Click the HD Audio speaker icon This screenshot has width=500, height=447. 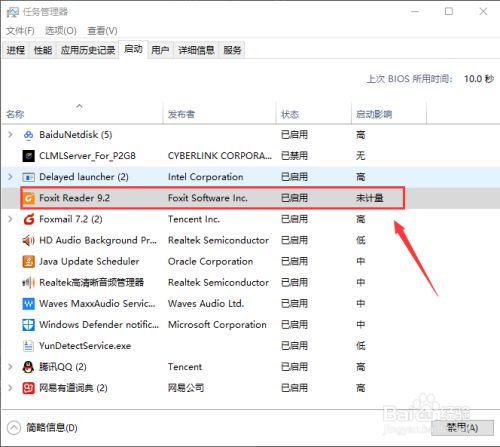click(x=28, y=240)
